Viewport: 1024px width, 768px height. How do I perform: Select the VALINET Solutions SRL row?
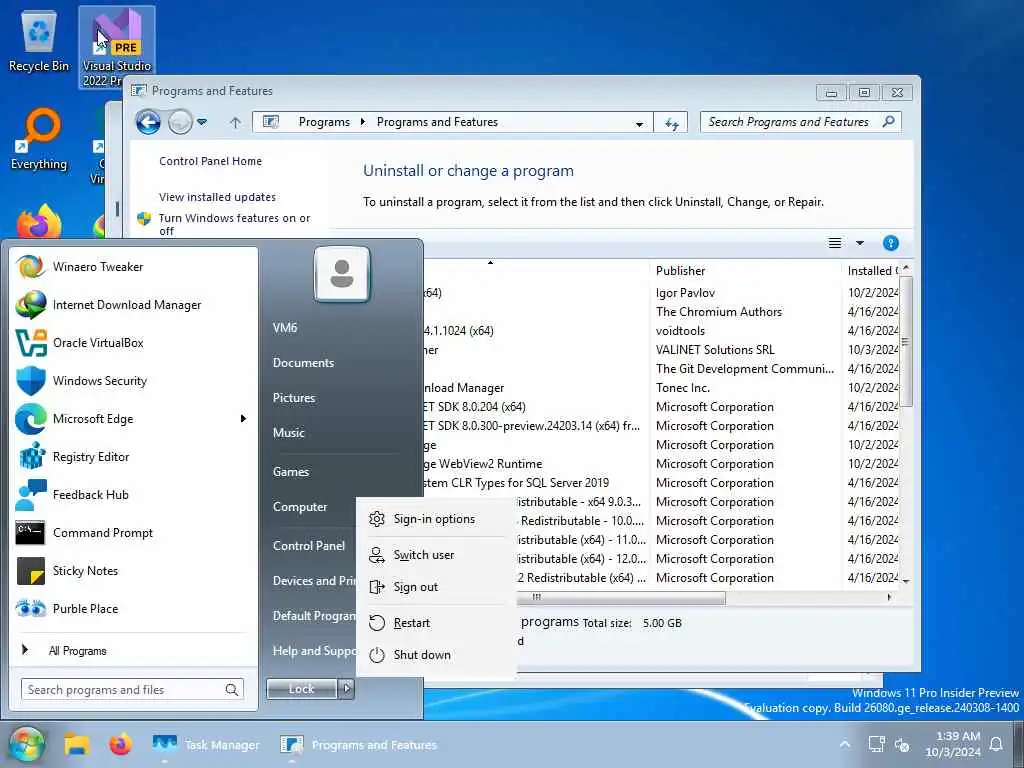click(661, 350)
